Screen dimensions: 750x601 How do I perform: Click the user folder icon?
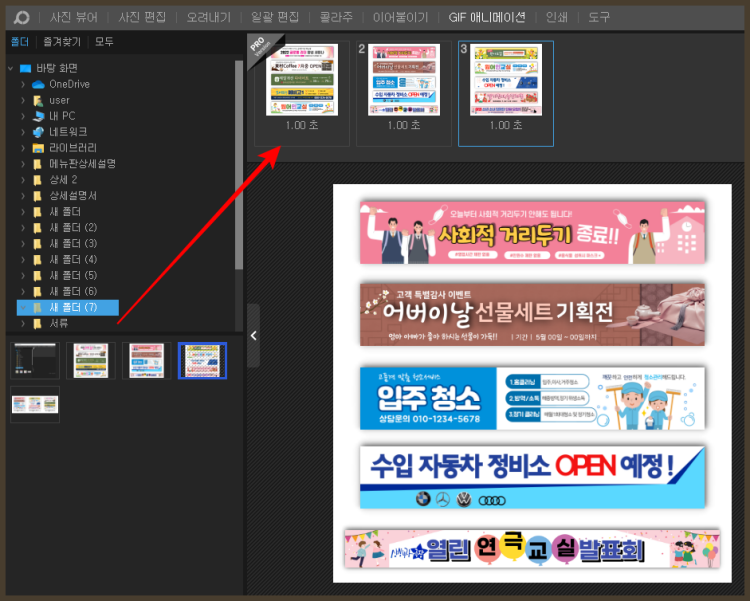coord(38,100)
